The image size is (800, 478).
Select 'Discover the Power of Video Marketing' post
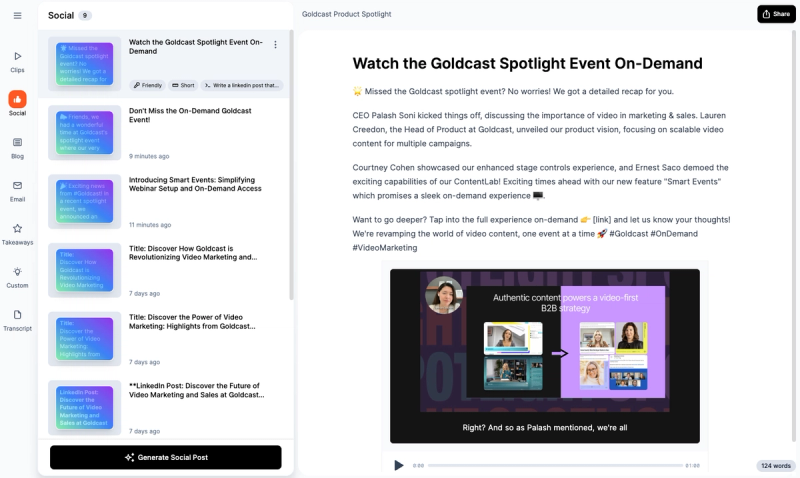coord(166,339)
